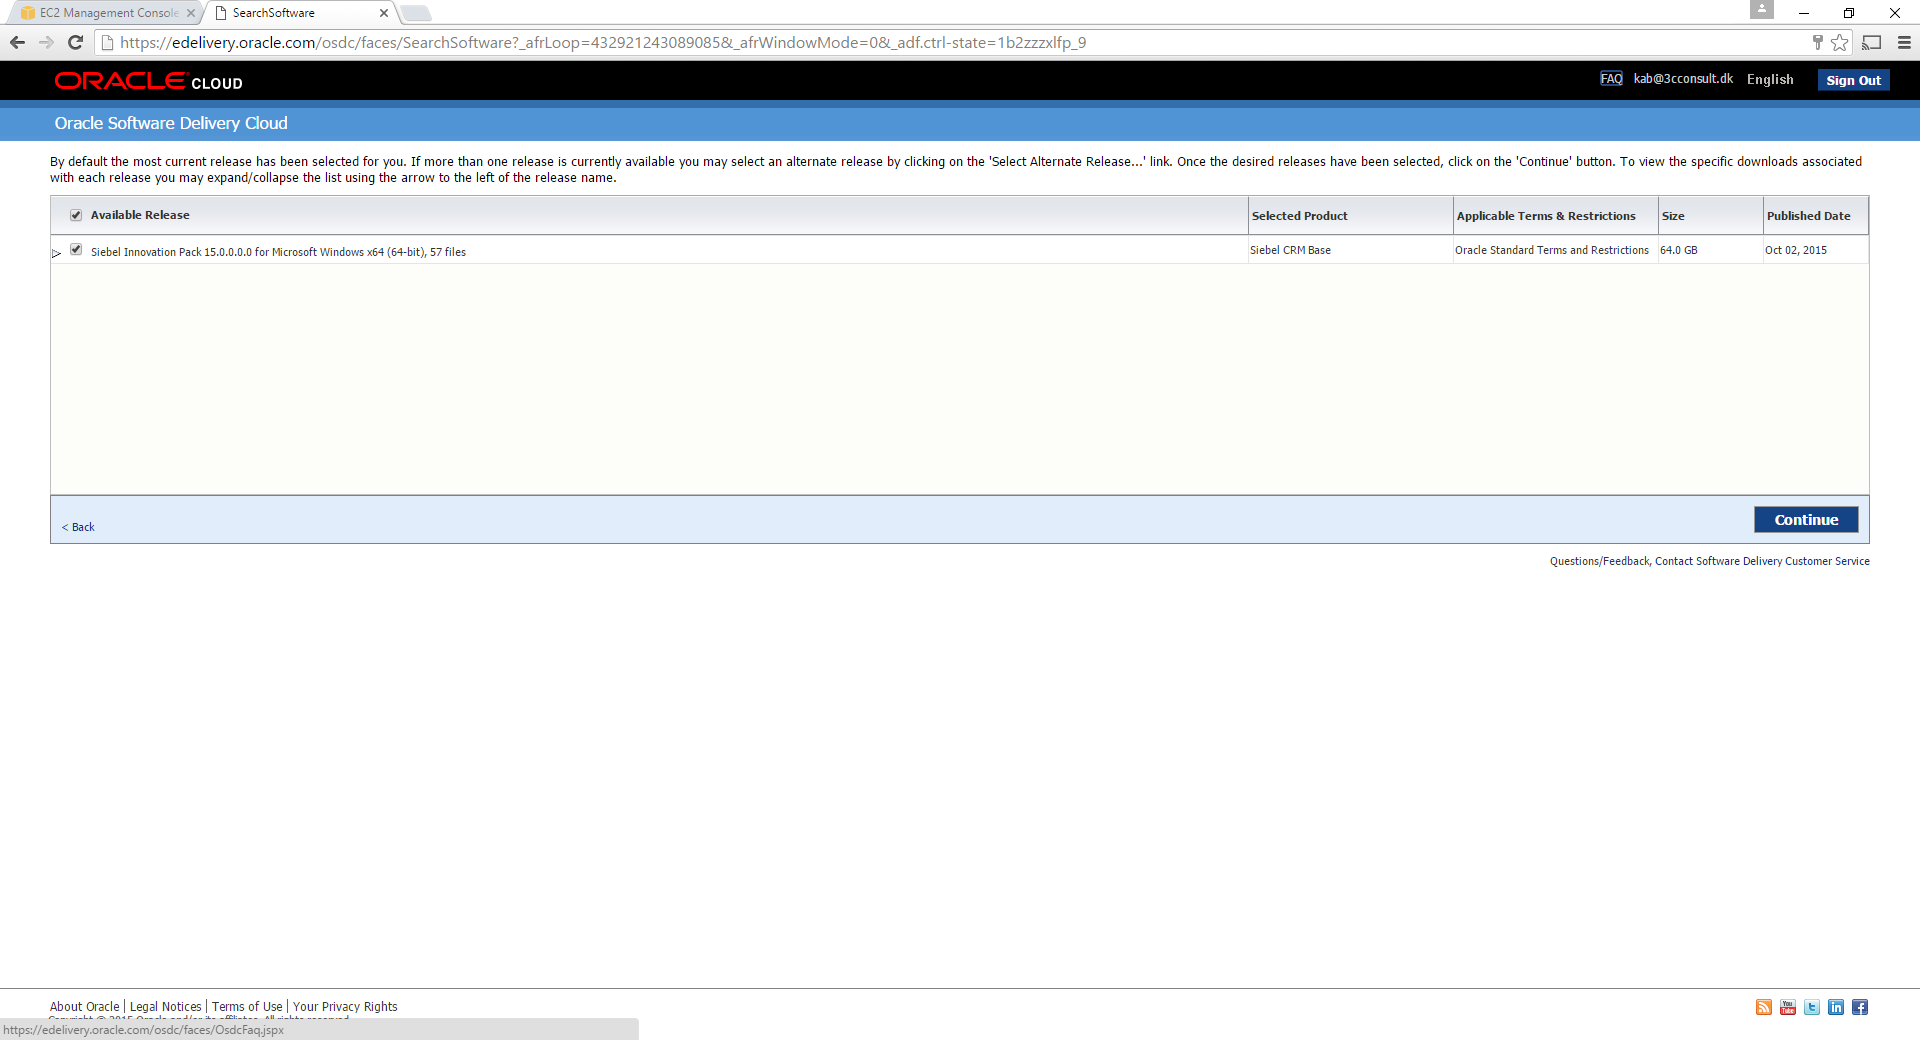Open Your Privacy Rights footer link
Viewport: 1920px width, 1040px height.
point(345,1007)
